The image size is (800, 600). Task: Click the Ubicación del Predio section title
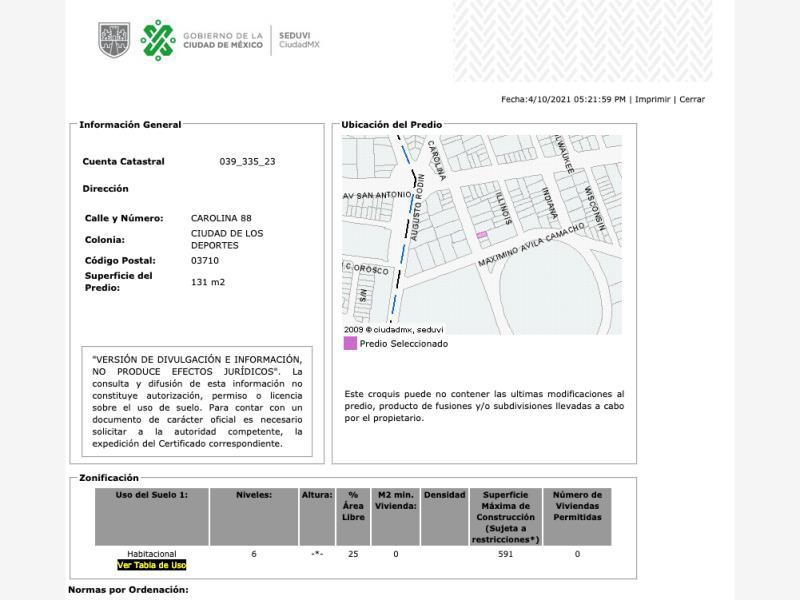coord(391,125)
